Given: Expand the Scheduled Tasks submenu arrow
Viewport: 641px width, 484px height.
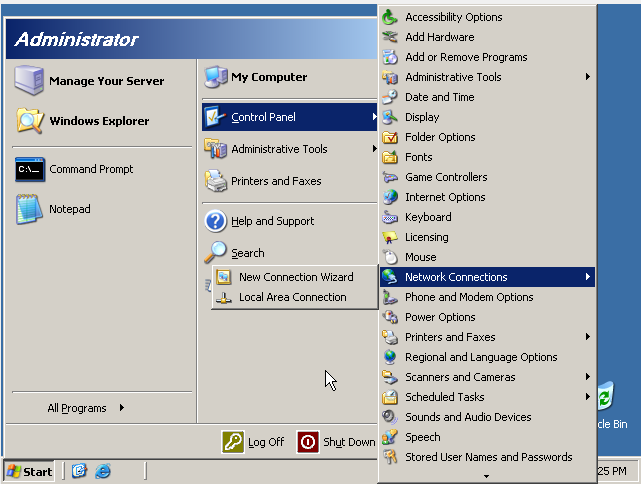Looking at the screenshot, I should click(588, 397).
